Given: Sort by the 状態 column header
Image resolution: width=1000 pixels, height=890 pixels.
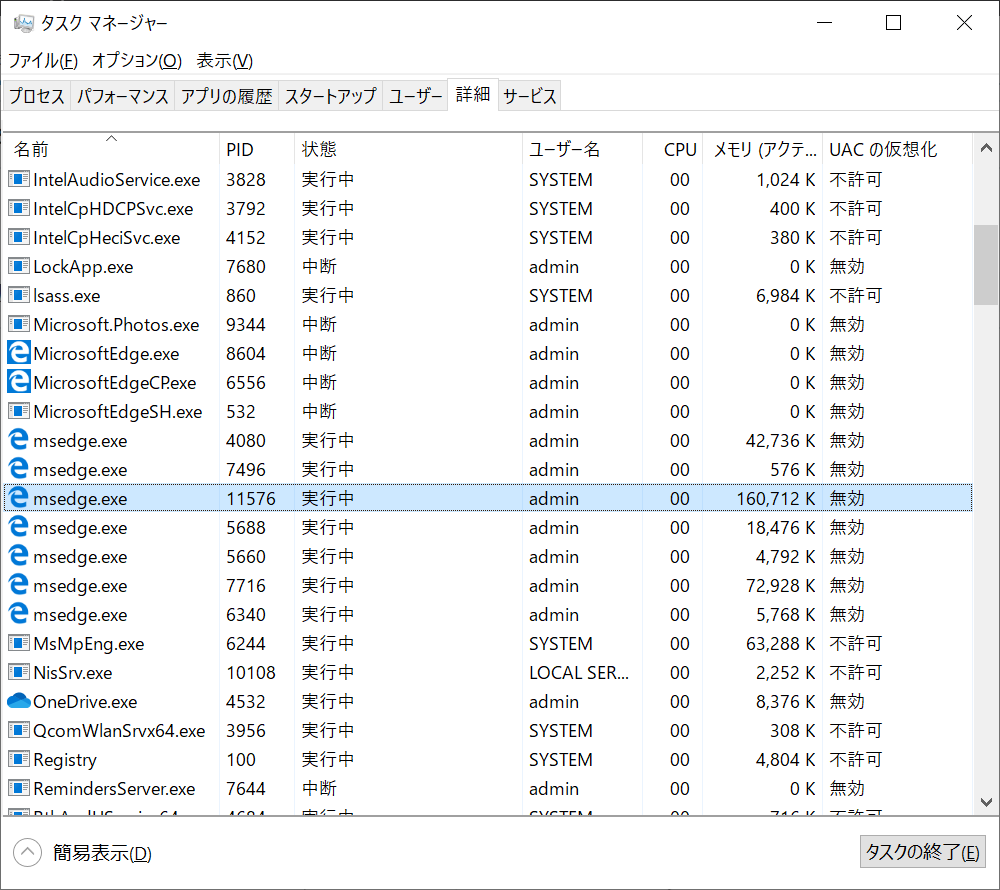Looking at the screenshot, I should [x=408, y=149].
